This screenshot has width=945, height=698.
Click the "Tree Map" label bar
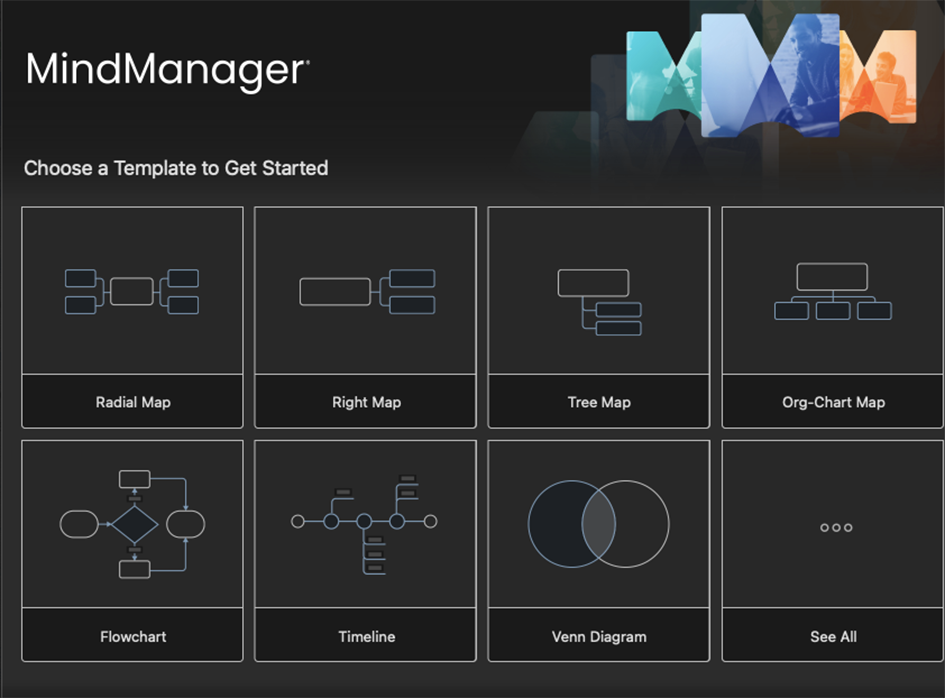599,401
